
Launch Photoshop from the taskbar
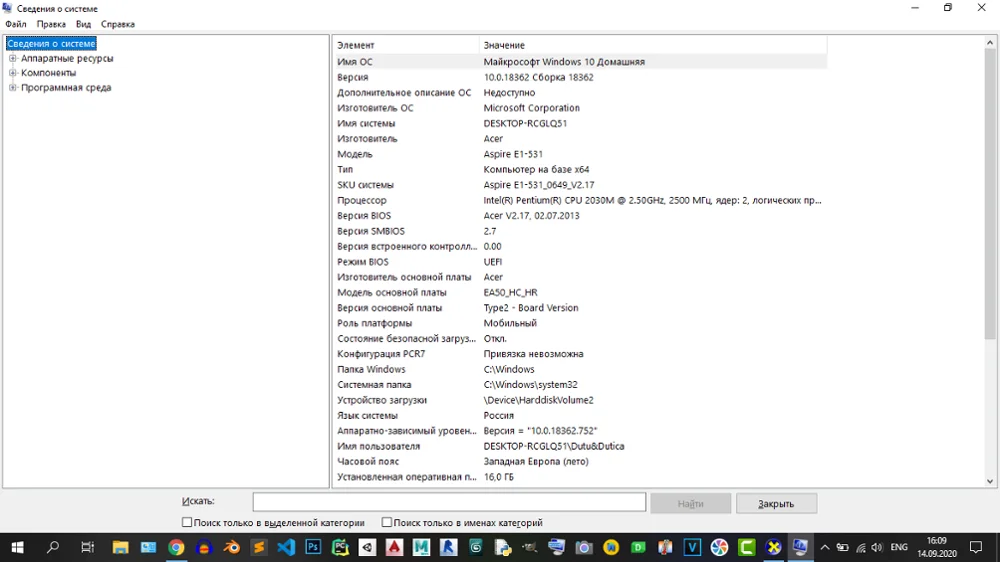(313, 547)
